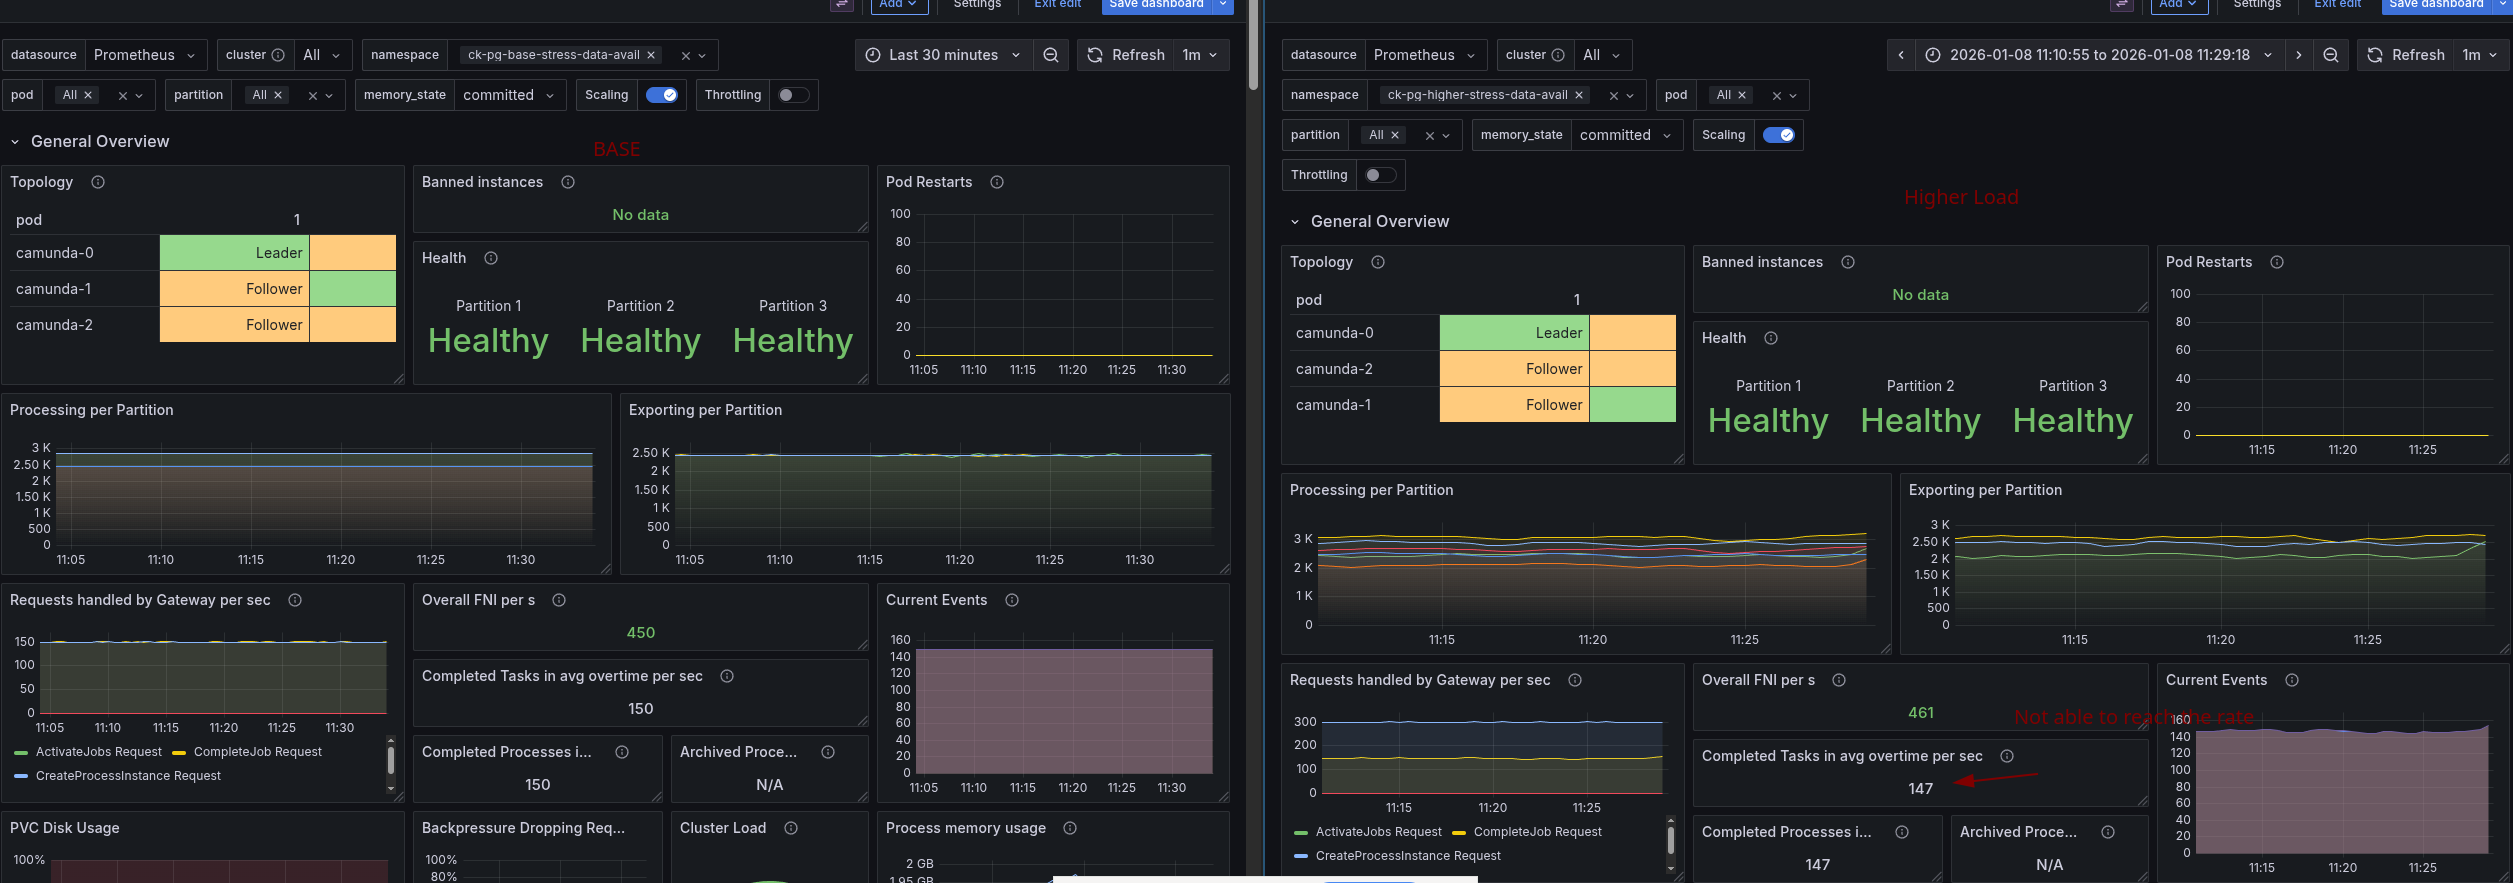Open the 1m refresh interval dropdown on left

click(1200, 55)
